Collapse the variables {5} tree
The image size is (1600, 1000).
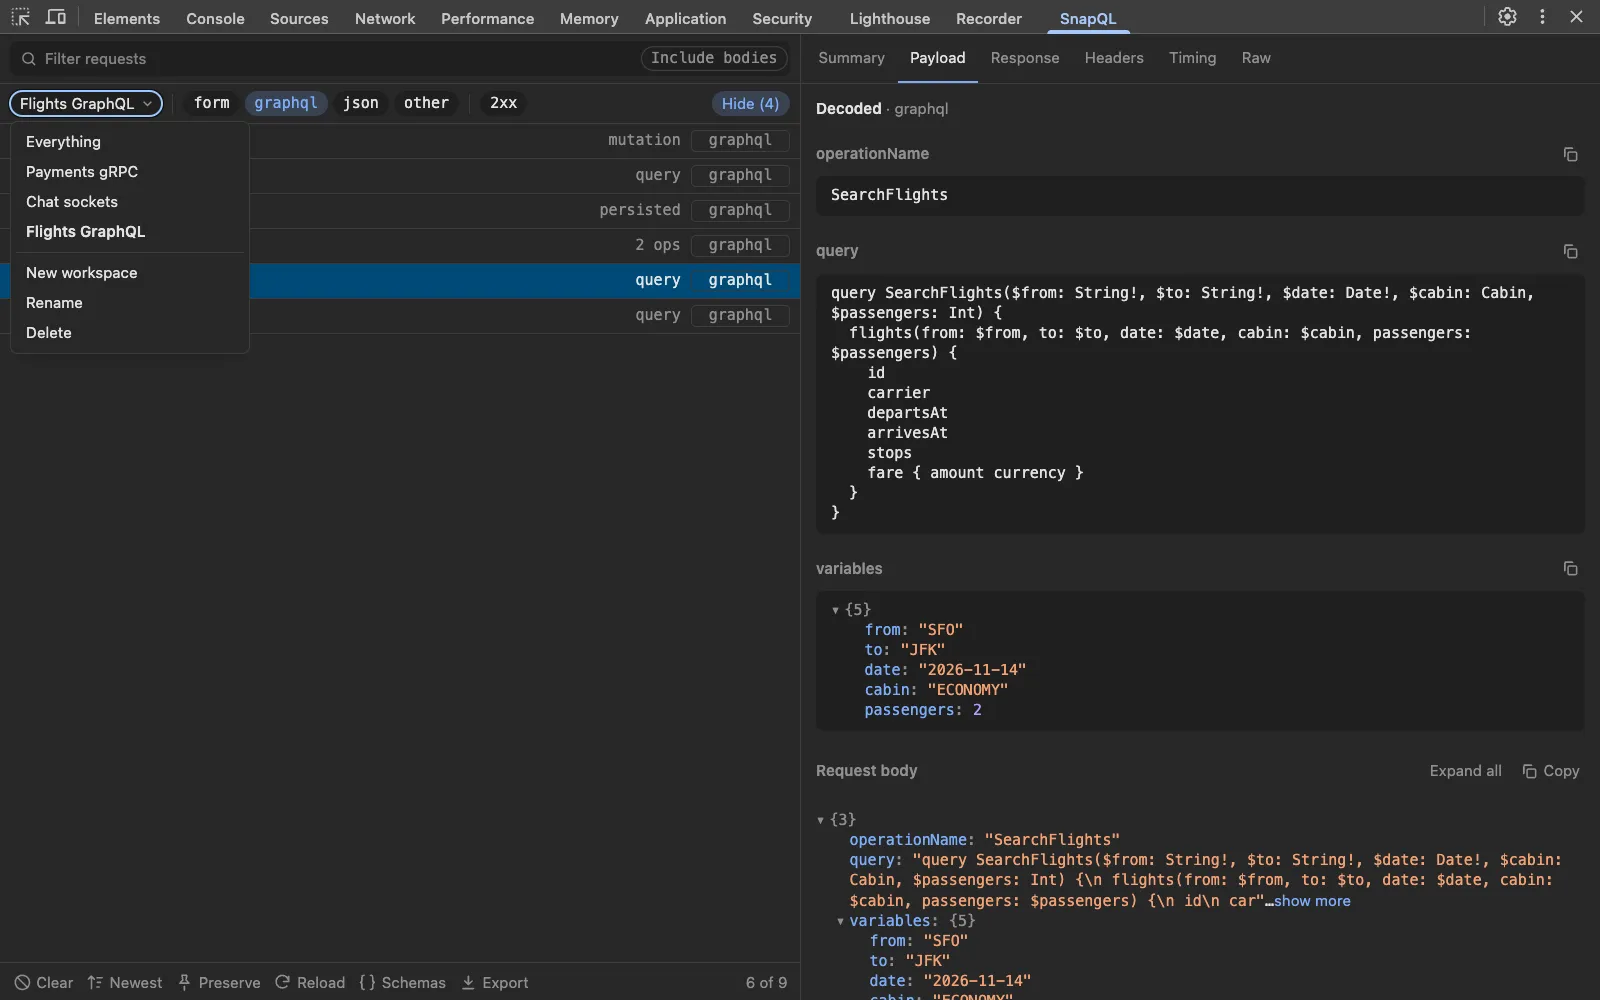(836, 610)
